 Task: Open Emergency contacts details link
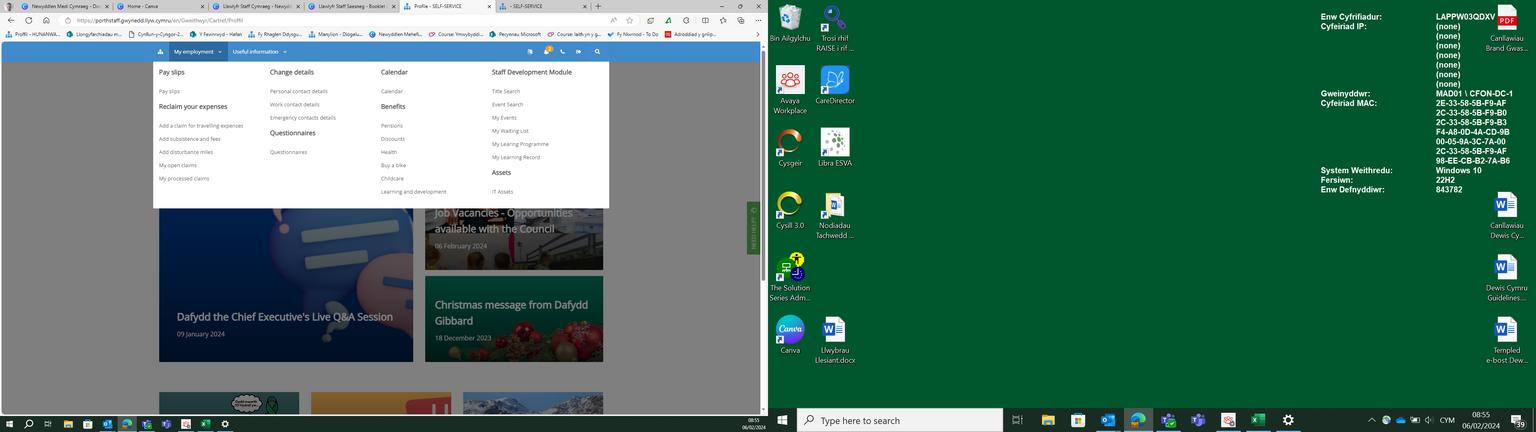click(302, 117)
